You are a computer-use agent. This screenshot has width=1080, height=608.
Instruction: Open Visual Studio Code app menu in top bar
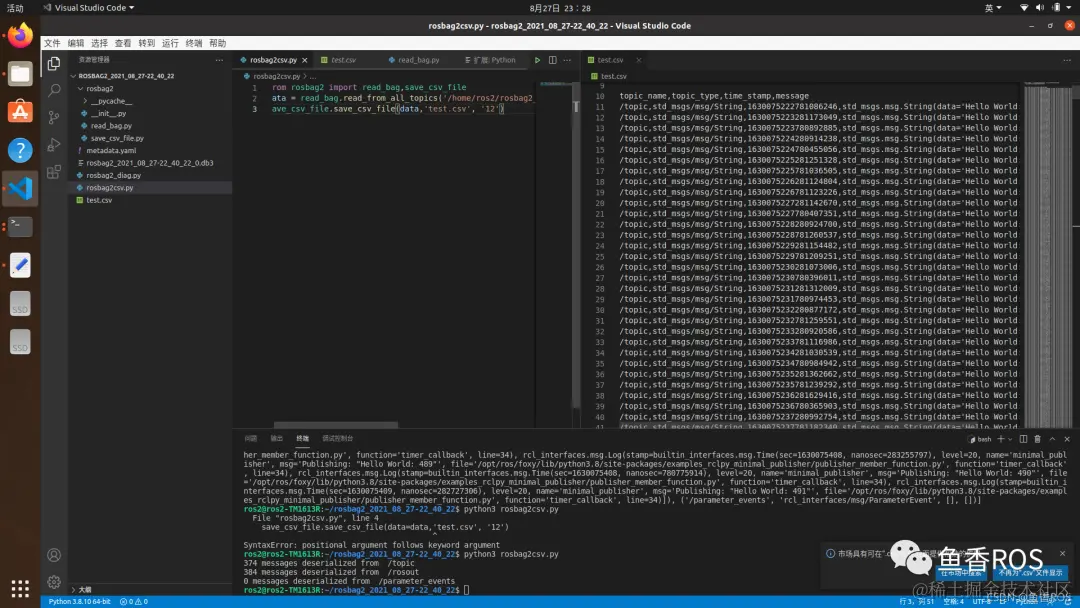pyautogui.click(x=88, y=8)
